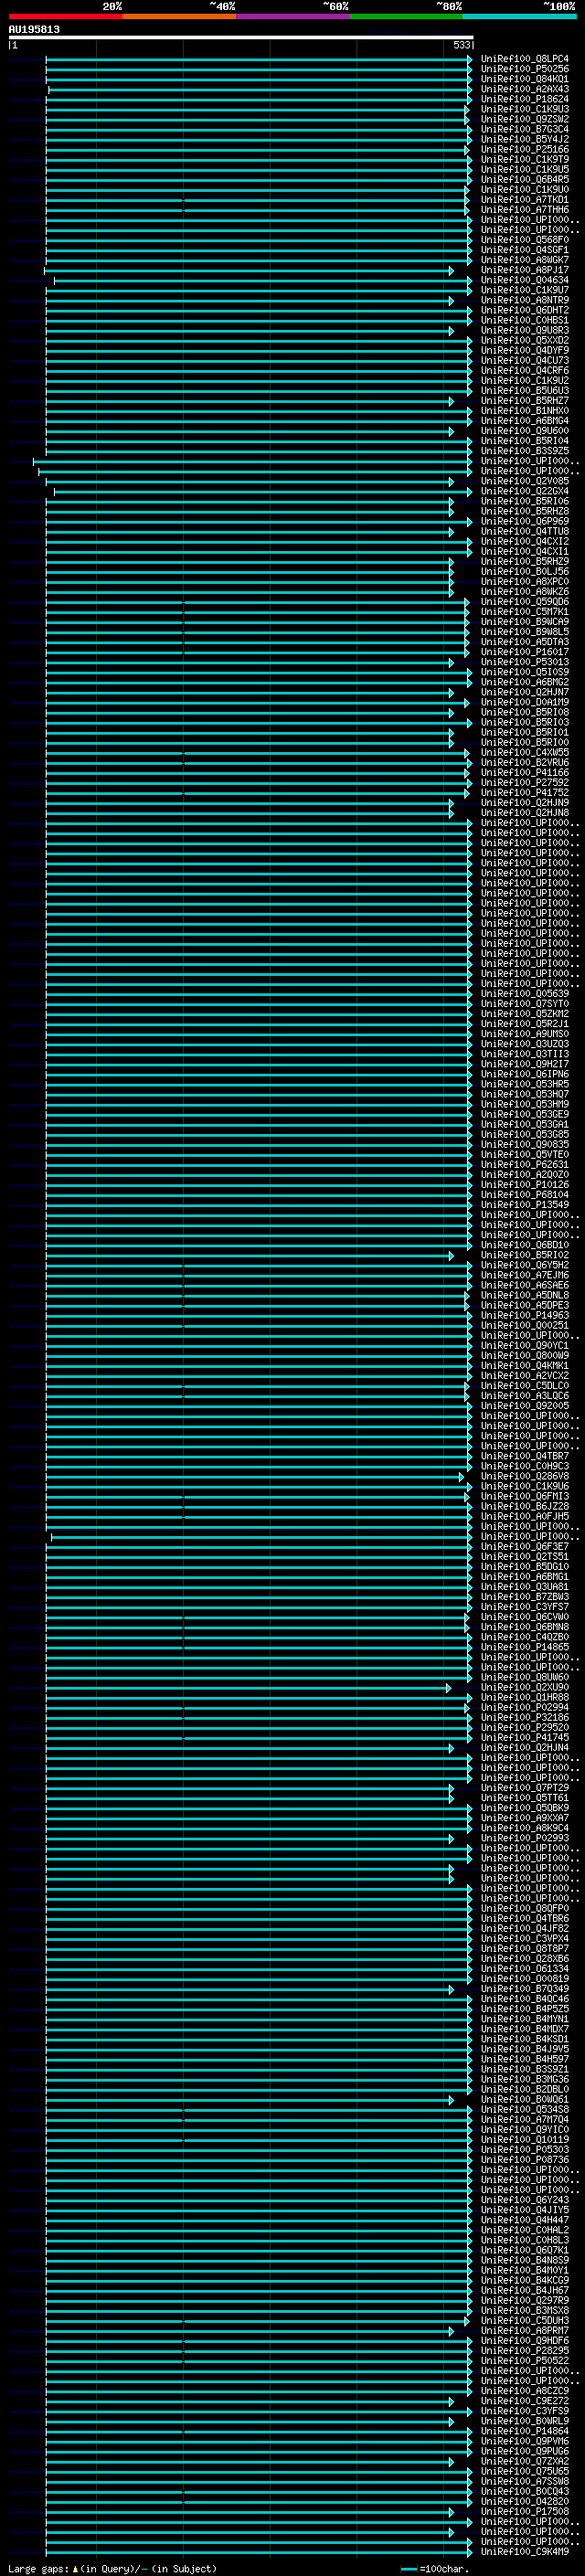Select the UniRef100_Q6DHT2 label

click(x=525, y=310)
